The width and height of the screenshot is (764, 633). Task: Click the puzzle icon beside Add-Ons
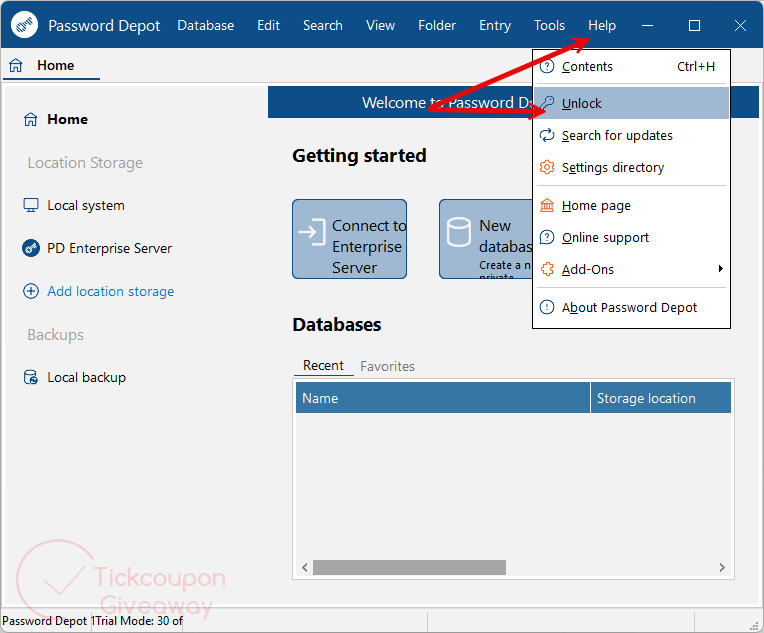point(547,269)
